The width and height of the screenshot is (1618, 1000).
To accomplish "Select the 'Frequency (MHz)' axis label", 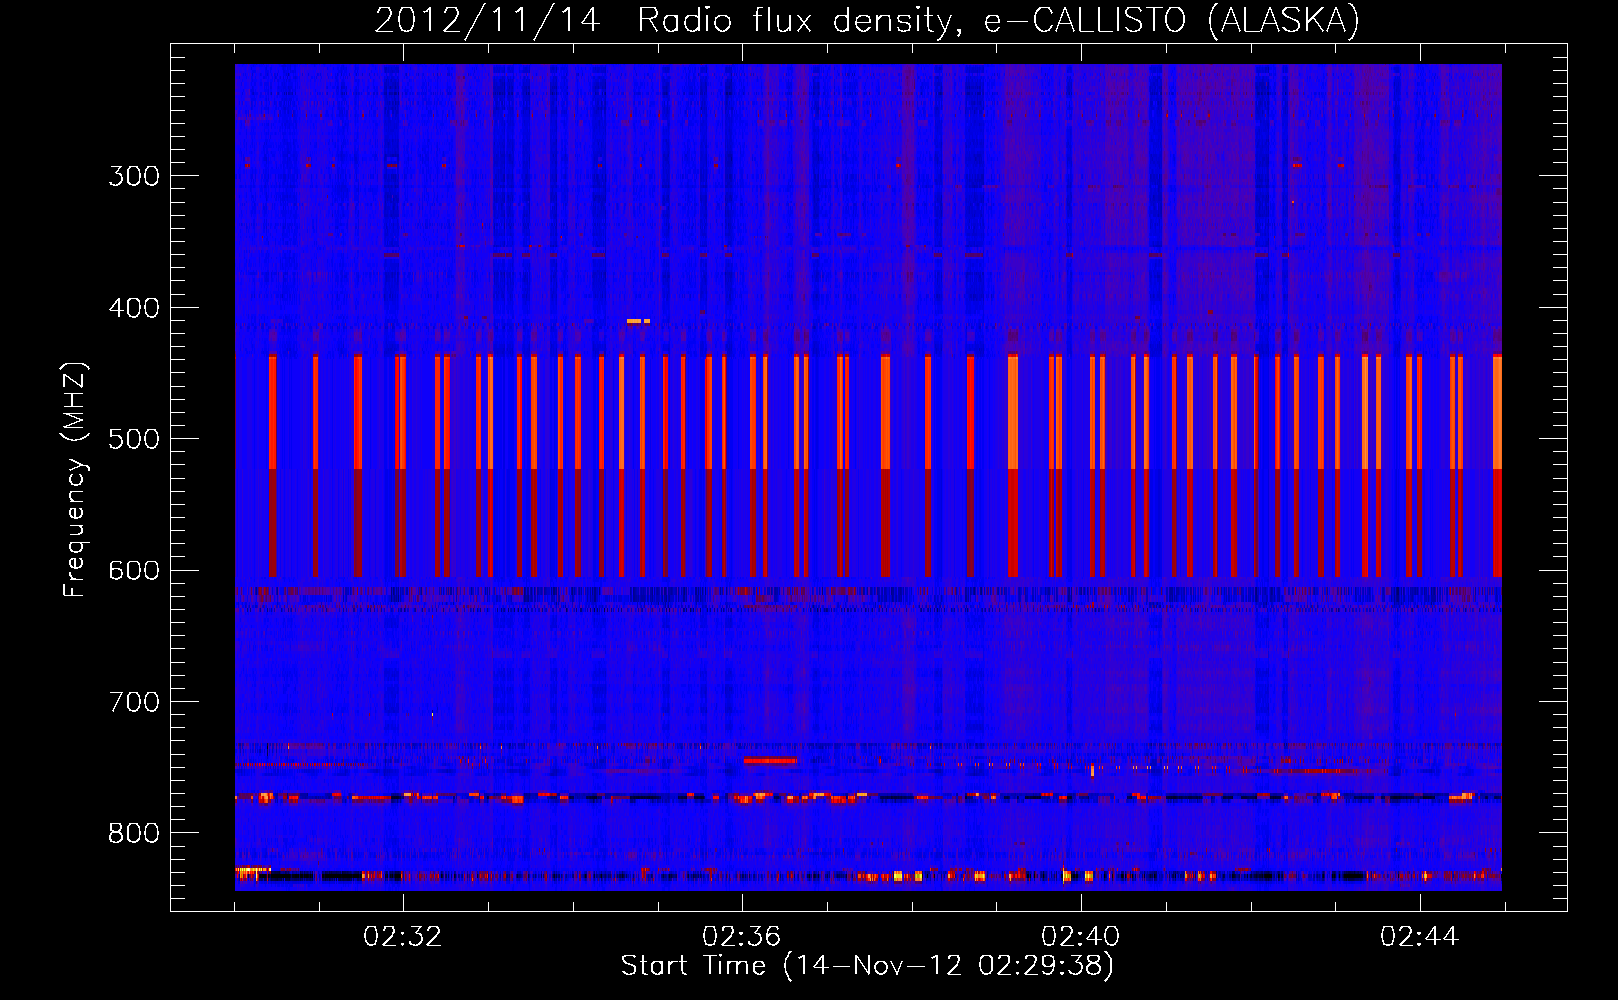I will click(x=74, y=479).
